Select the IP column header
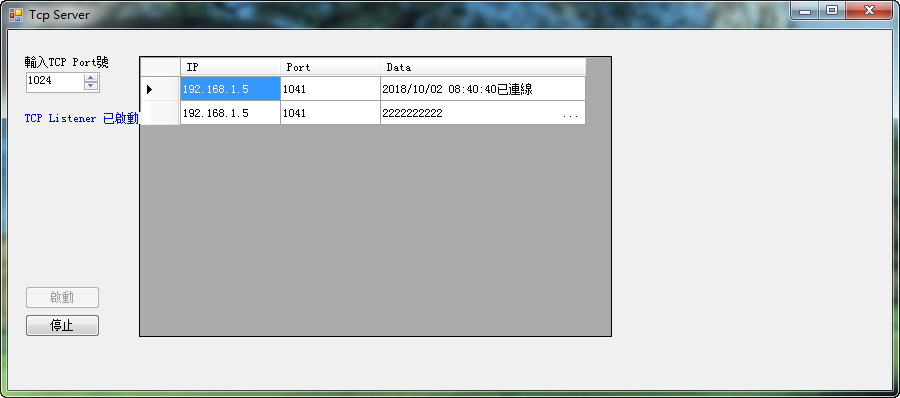Screen dimensions: 900x398 [230, 67]
